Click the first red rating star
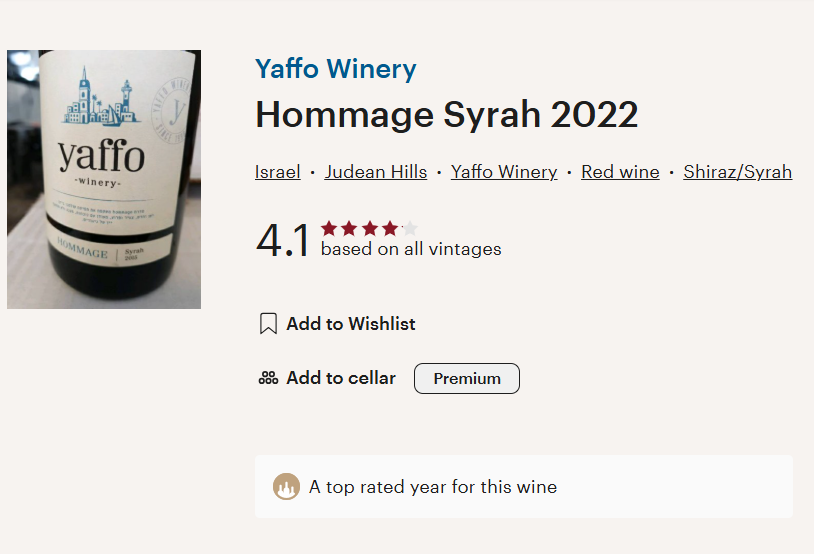 tap(329, 228)
